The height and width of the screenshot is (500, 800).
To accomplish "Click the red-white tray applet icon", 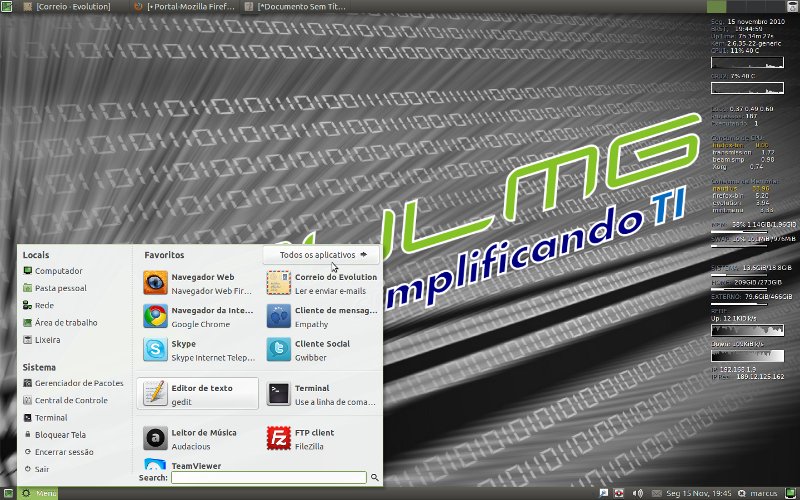I will click(619, 493).
